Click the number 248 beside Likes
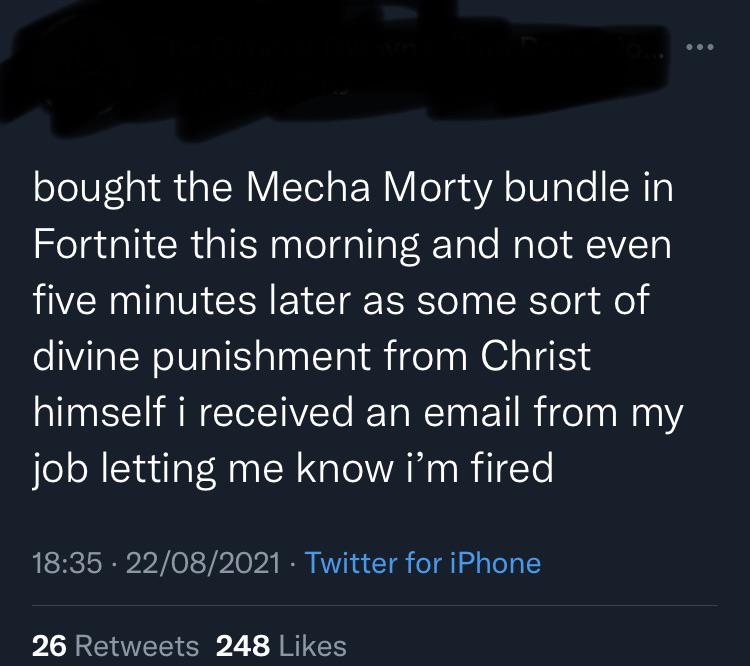The height and width of the screenshot is (666, 750). pos(243,645)
